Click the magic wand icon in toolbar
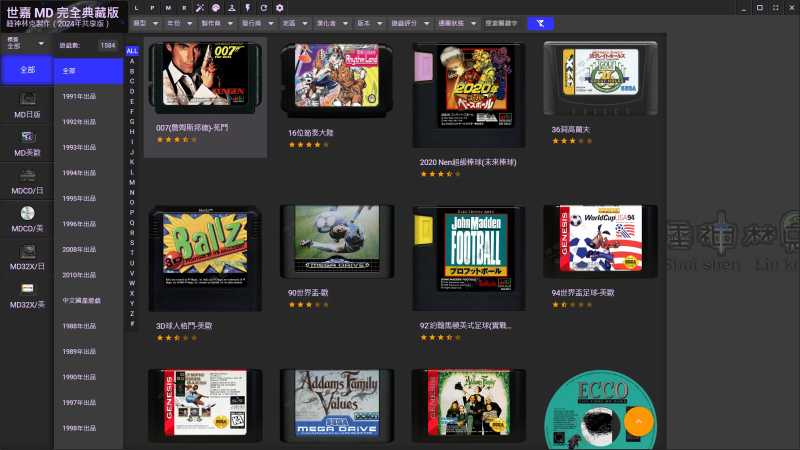This screenshot has width=800, height=450. 199,8
